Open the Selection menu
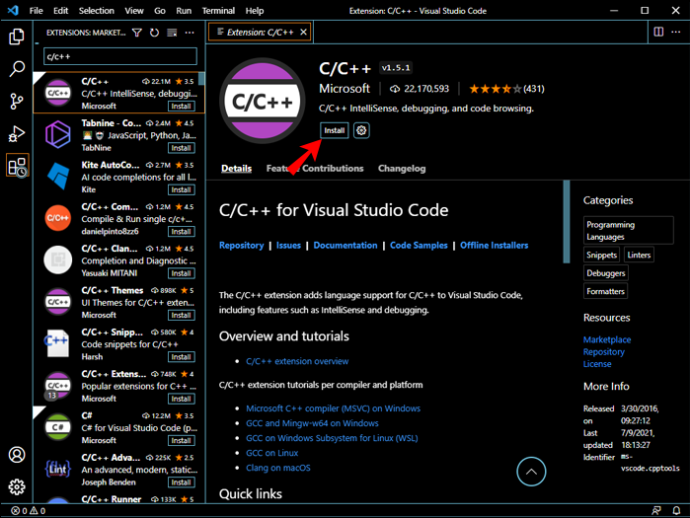The height and width of the screenshot is (518, 690). tap(96, 11)
